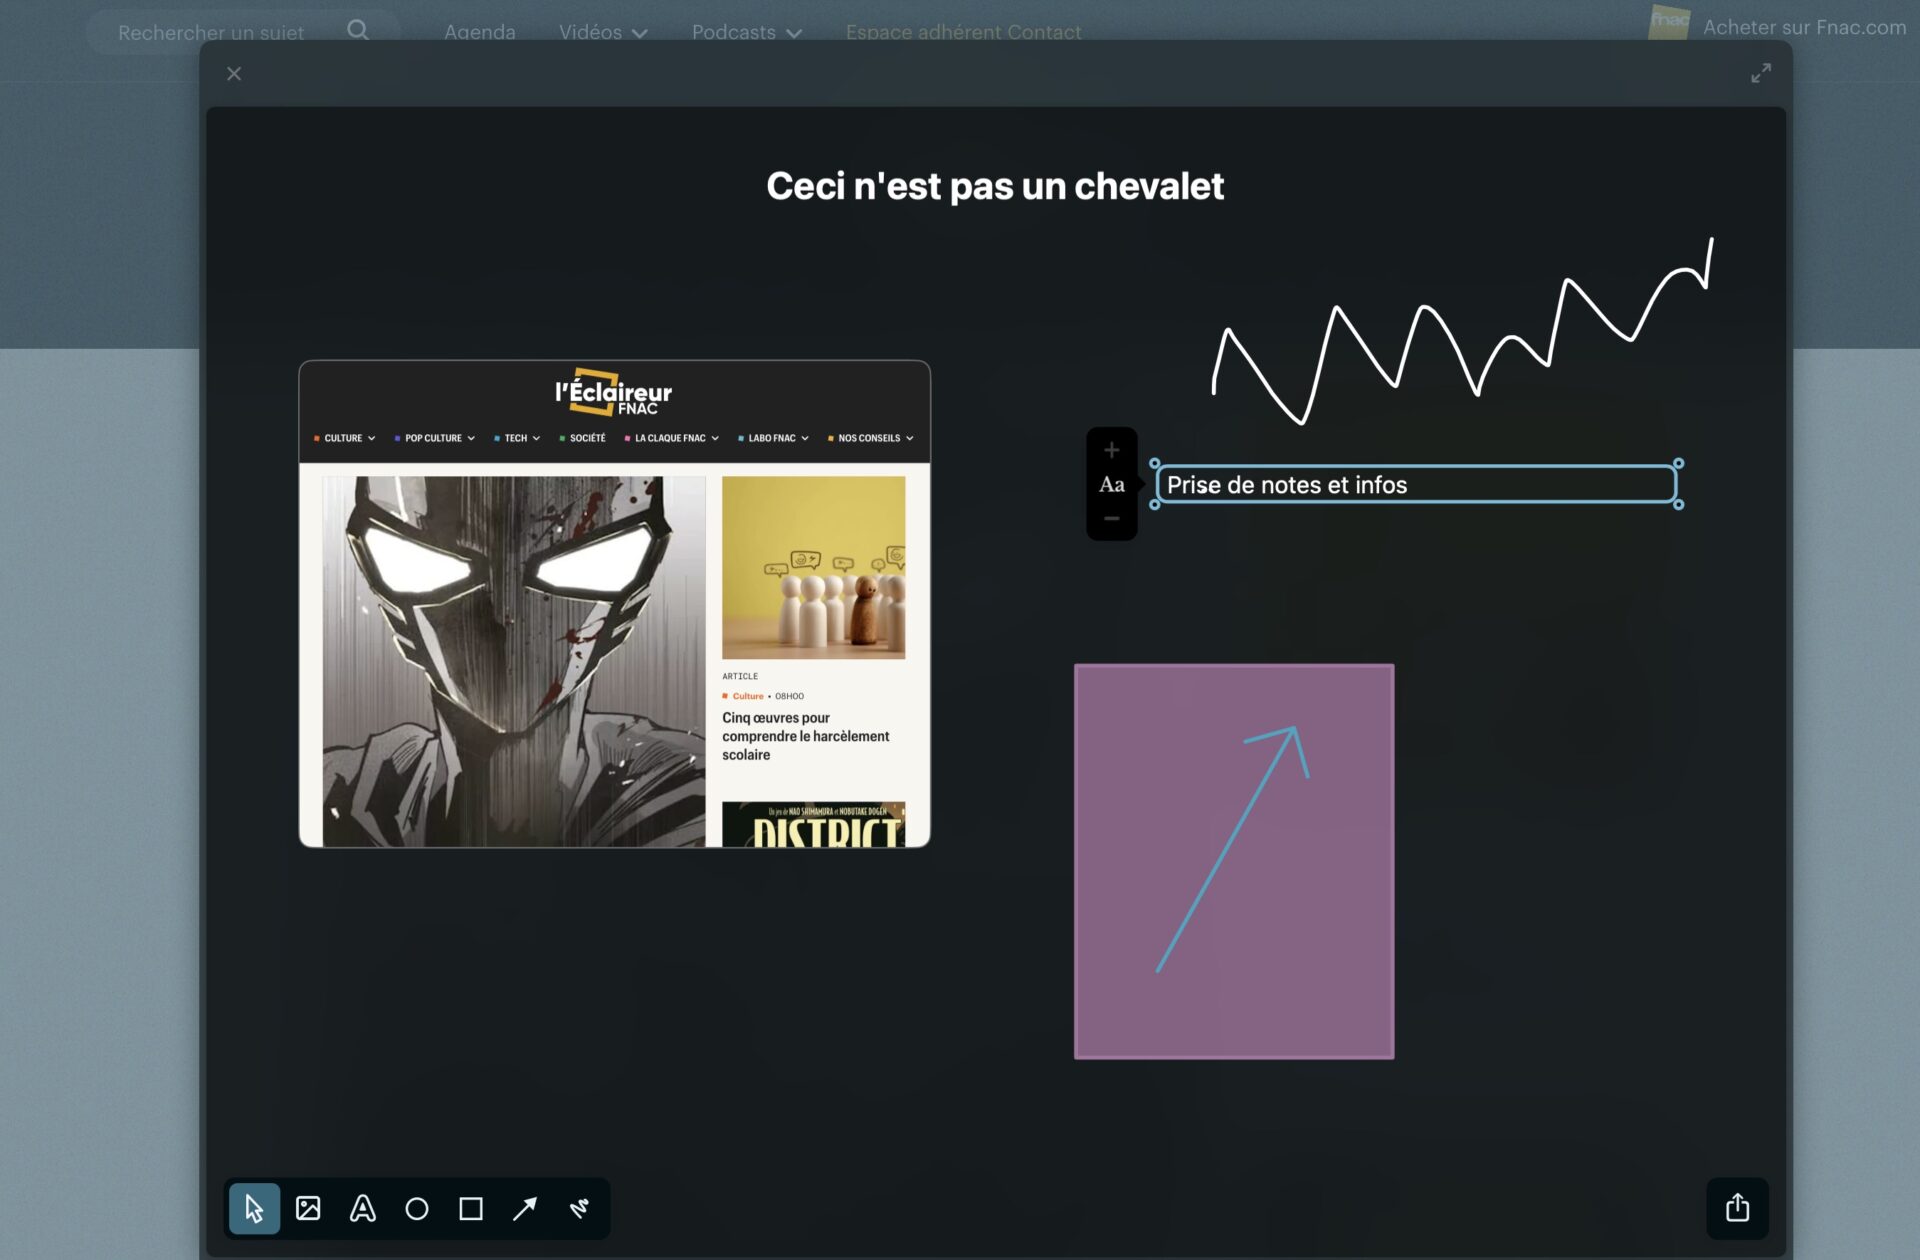The height and width of the screenshot is (1260, 1920).
Task: Select the text tool
Action: click(x=362, y=1209)
